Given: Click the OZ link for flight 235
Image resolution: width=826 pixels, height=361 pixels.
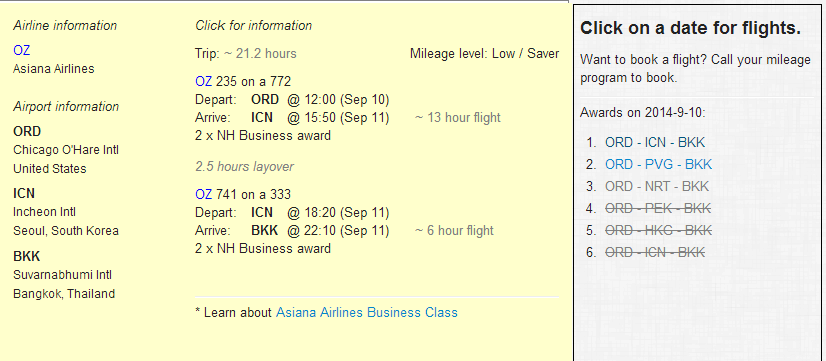Looking at the screenshot, I should (x=203, y=82).
